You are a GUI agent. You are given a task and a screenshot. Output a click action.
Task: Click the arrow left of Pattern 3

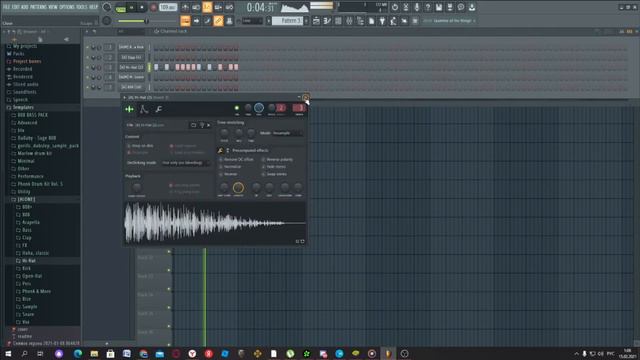click(x=269, y=21)
